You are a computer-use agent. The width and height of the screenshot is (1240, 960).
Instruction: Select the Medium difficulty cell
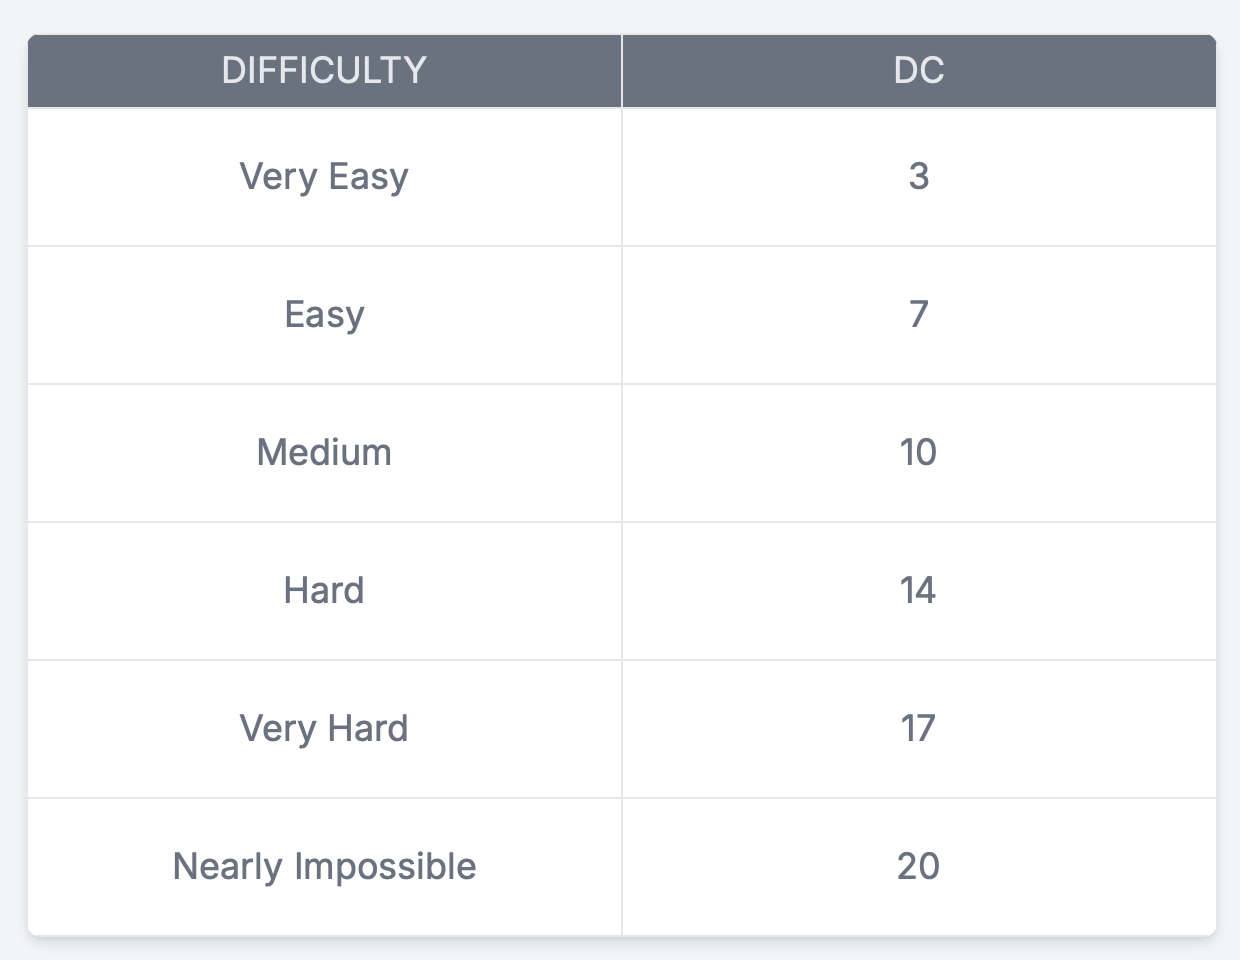tap(324, 453)
